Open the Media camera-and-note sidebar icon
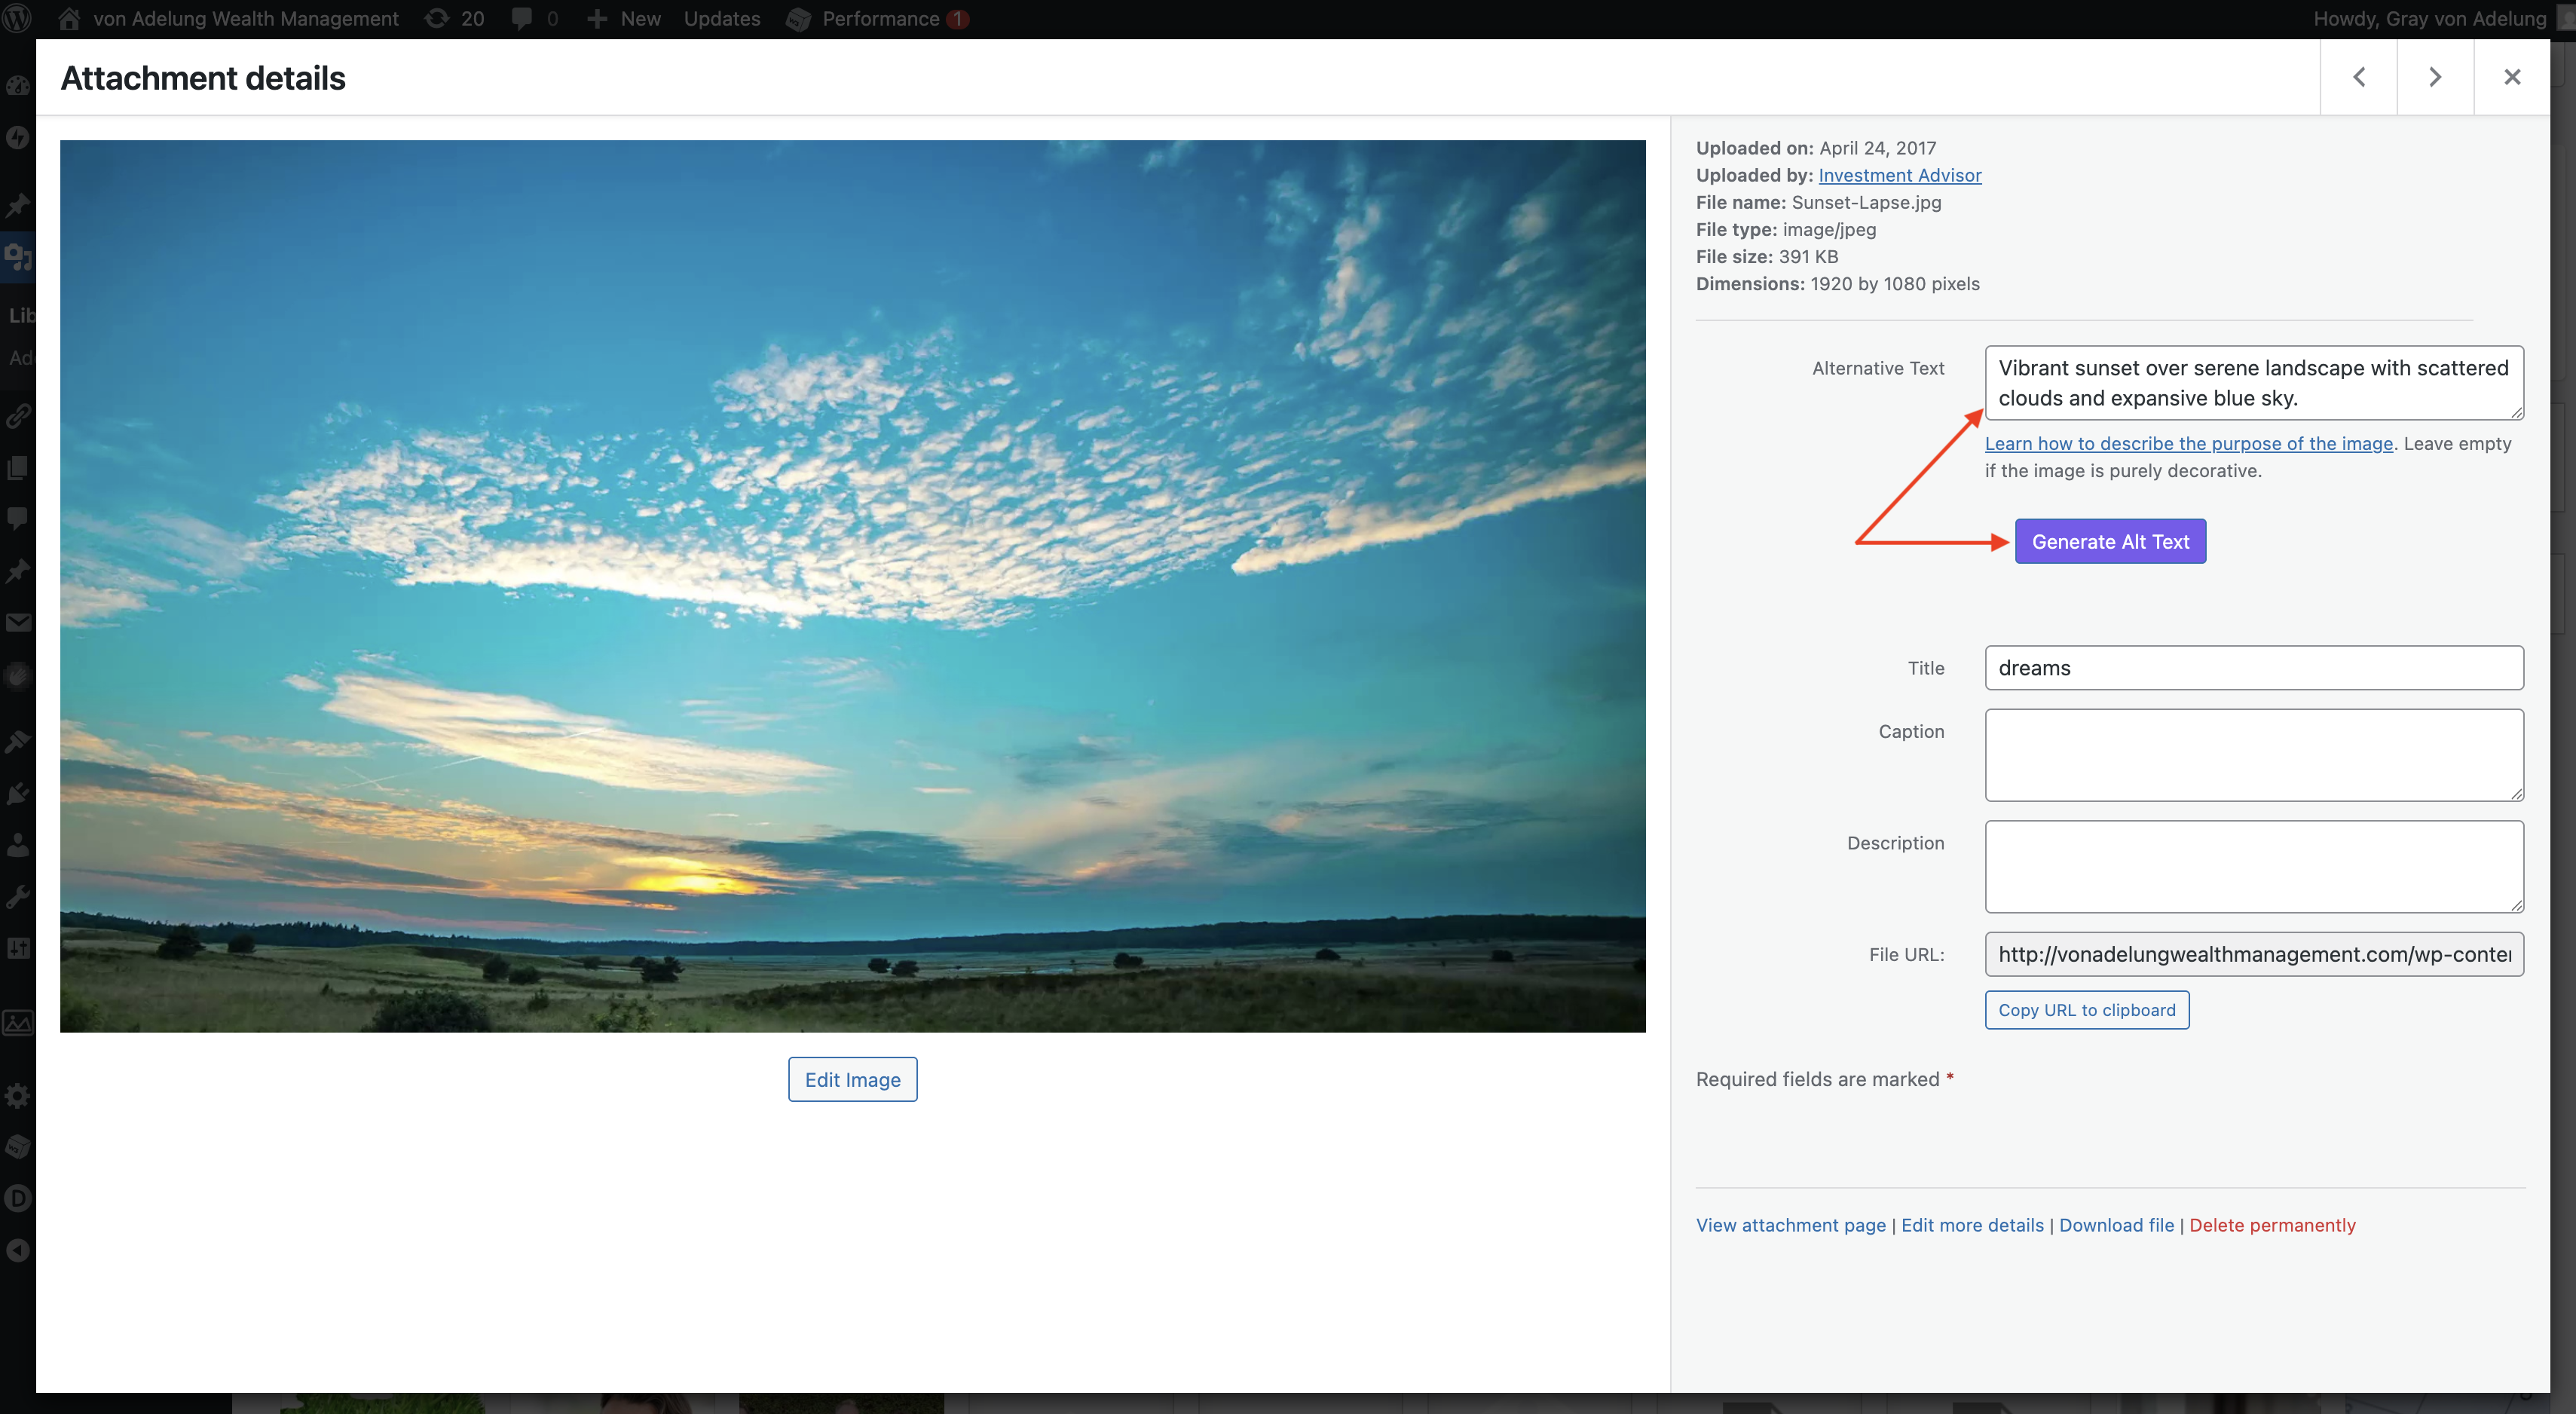2576x1414 pixels. coord(18,257)
